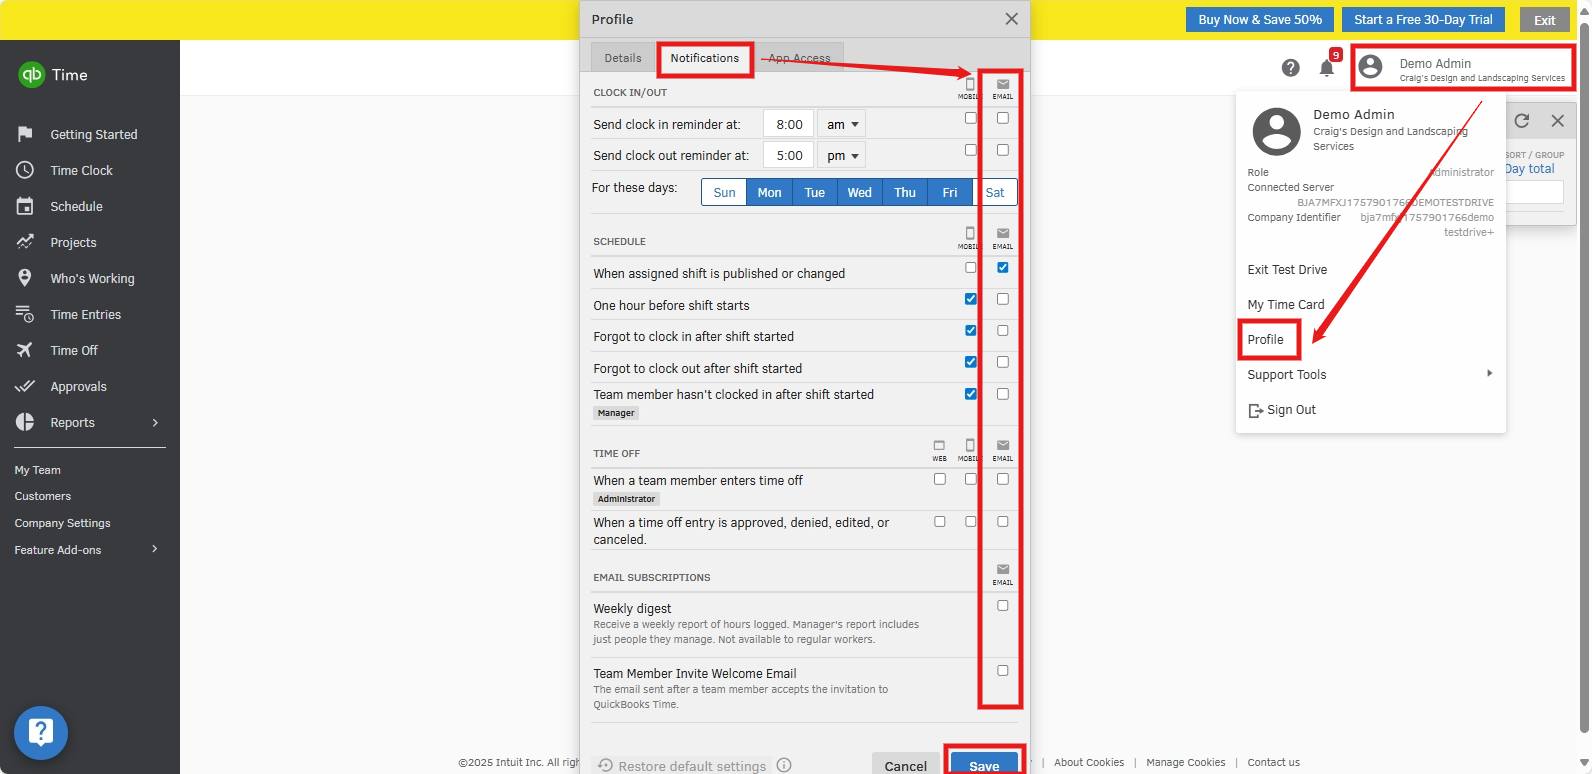
Task: Switch to the Details tab
Action: coord(622,58)
